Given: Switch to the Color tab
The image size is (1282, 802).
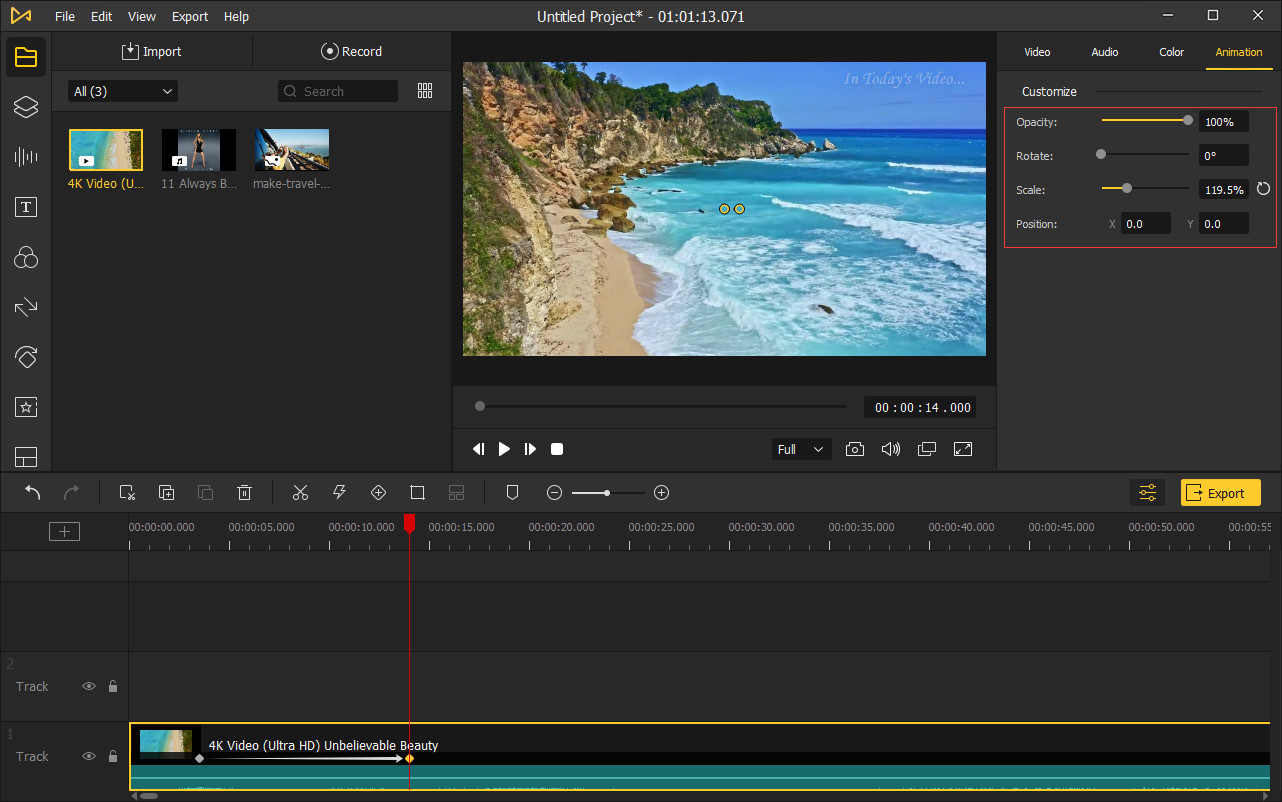Looking at the screenshot, I should coord(1171,52).
